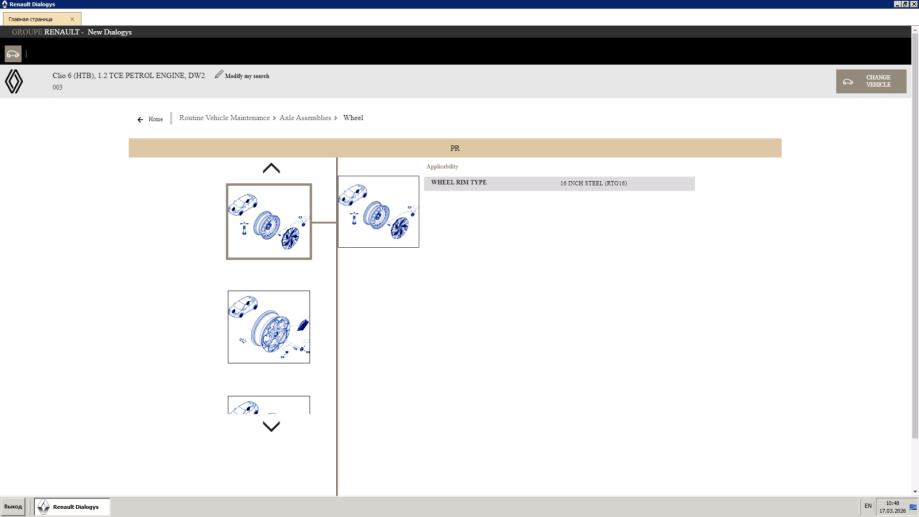
Task: Select the alloy wheel thumbnail
Action: click(269, 326)
